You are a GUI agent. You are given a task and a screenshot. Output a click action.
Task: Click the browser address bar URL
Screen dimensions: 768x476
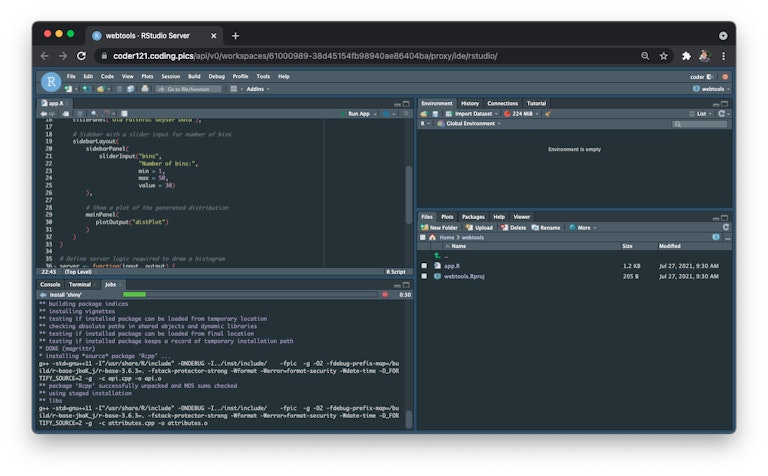(305, 56)
